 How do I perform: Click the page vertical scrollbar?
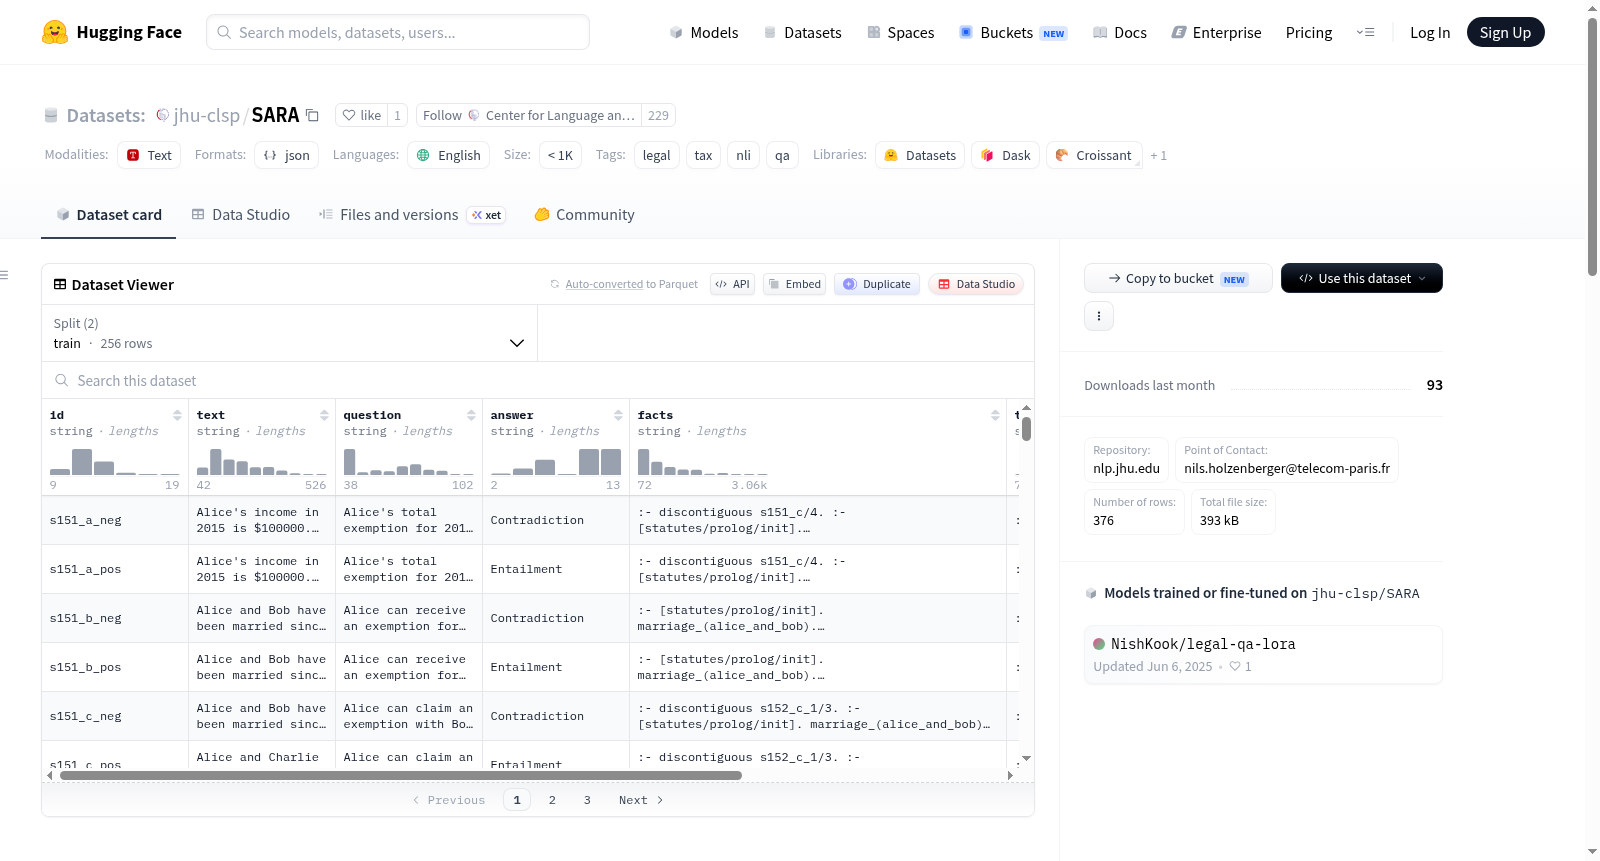click(x=1592, y=145)
